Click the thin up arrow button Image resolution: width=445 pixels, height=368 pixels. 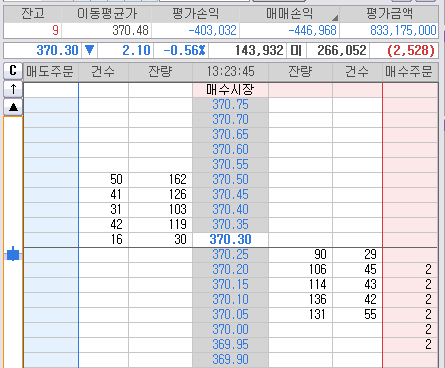pos(13,89)
